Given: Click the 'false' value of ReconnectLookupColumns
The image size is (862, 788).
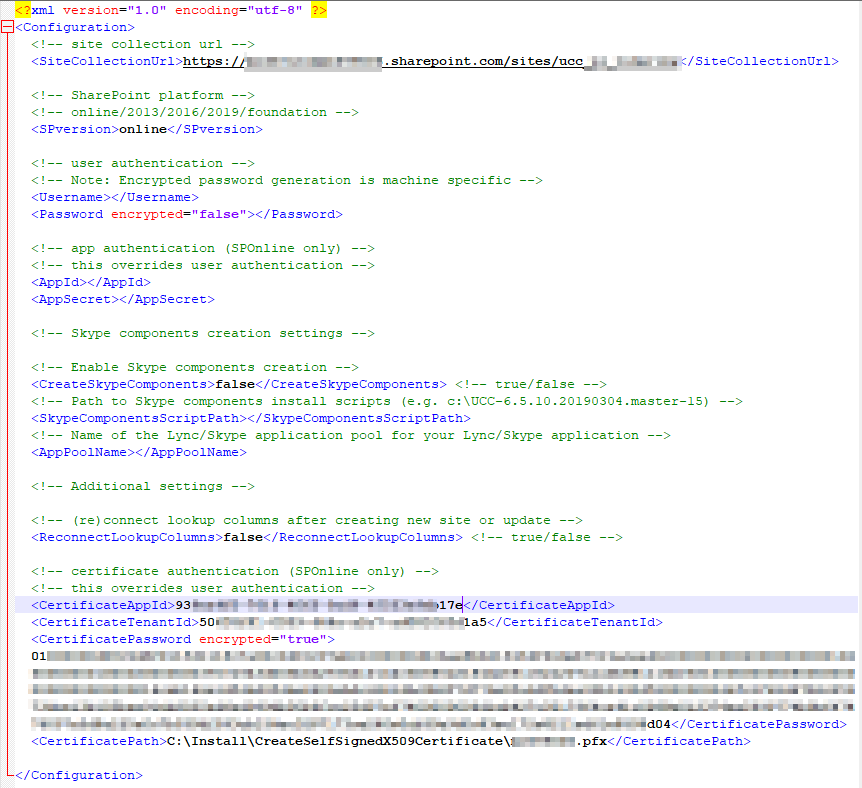Looking at the screenshot, I should click(243, 537).
